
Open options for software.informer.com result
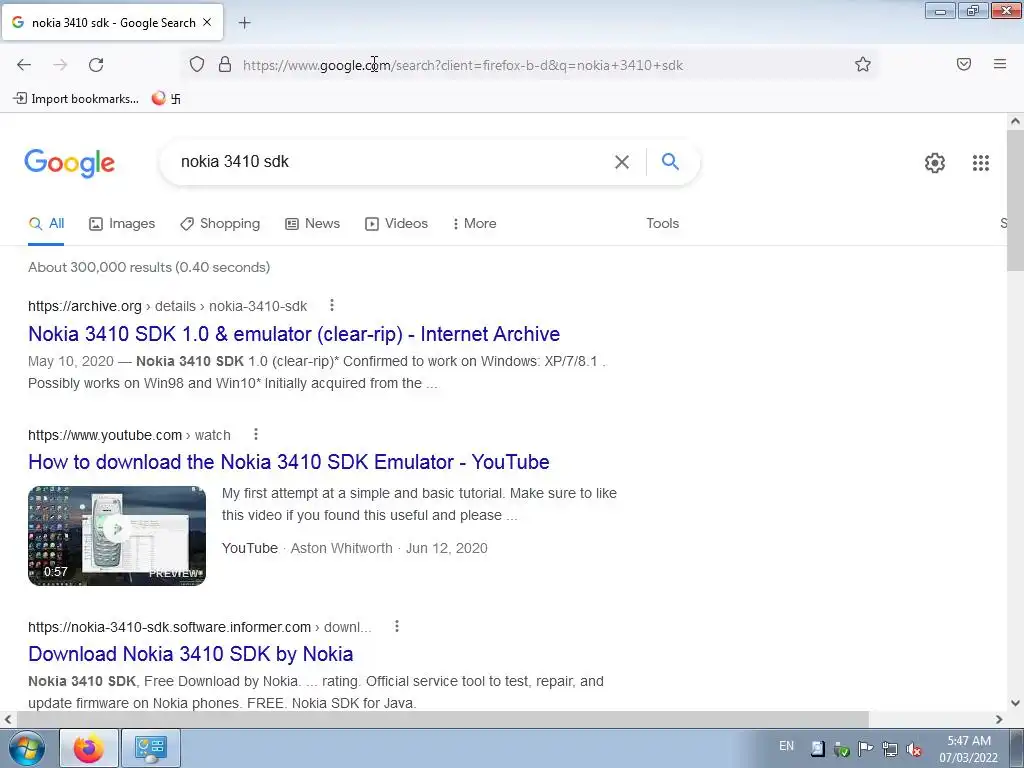point(396,626)
